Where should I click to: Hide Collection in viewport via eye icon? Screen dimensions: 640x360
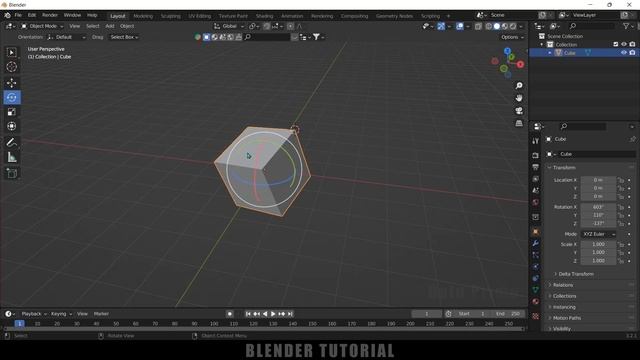pos(624,44)
